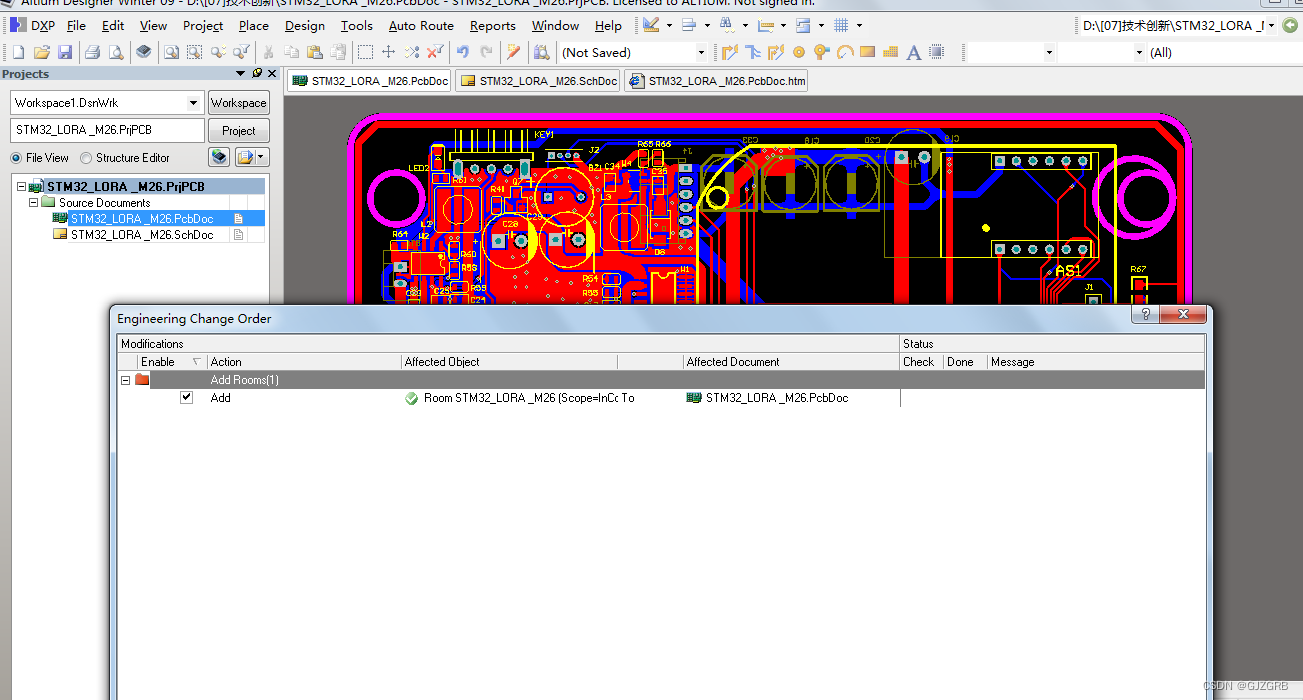Uncheck the Add Room modification checkbox
This screenshot has width=1303, height=700.
[x=186, y=397]
